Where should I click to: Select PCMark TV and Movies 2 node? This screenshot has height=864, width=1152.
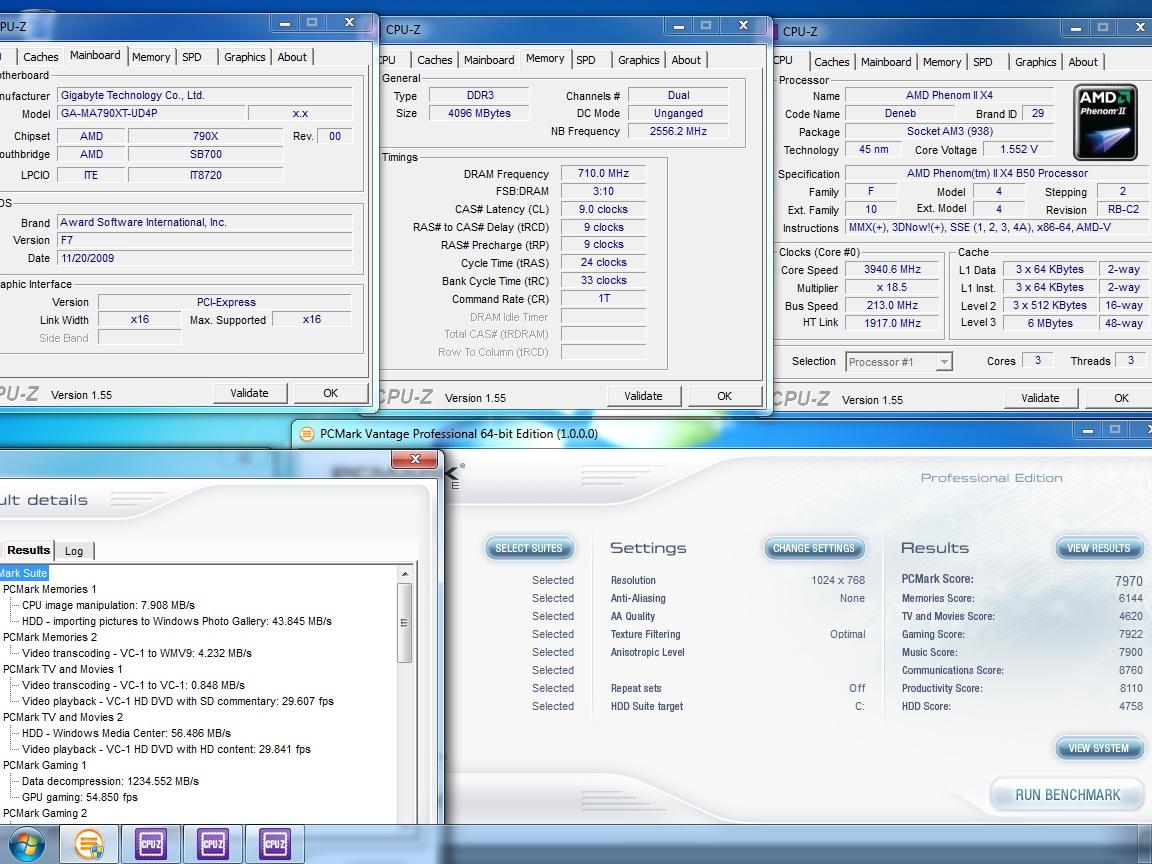coord(62,717)
